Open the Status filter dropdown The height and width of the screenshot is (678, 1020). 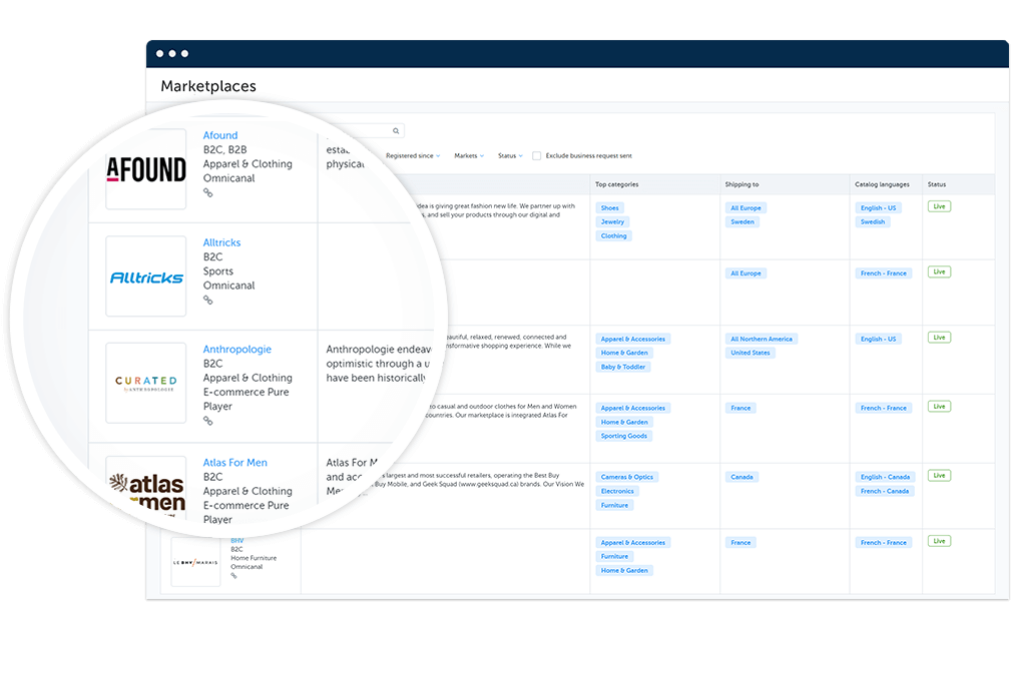click(510, 156)
